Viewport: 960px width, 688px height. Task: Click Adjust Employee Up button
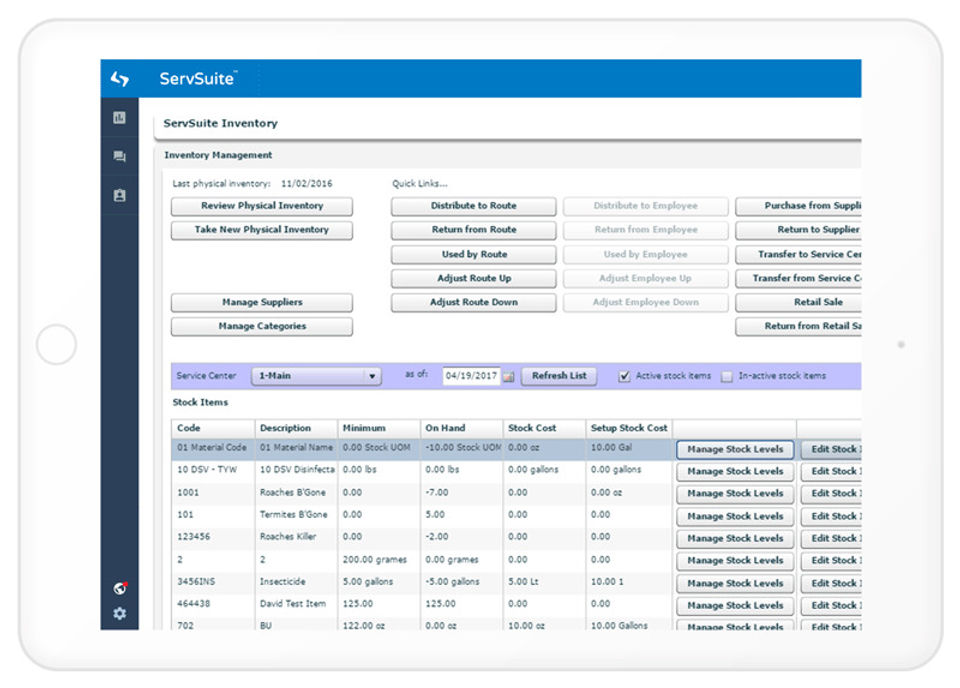pyautogui.click(x=645, y=279)
